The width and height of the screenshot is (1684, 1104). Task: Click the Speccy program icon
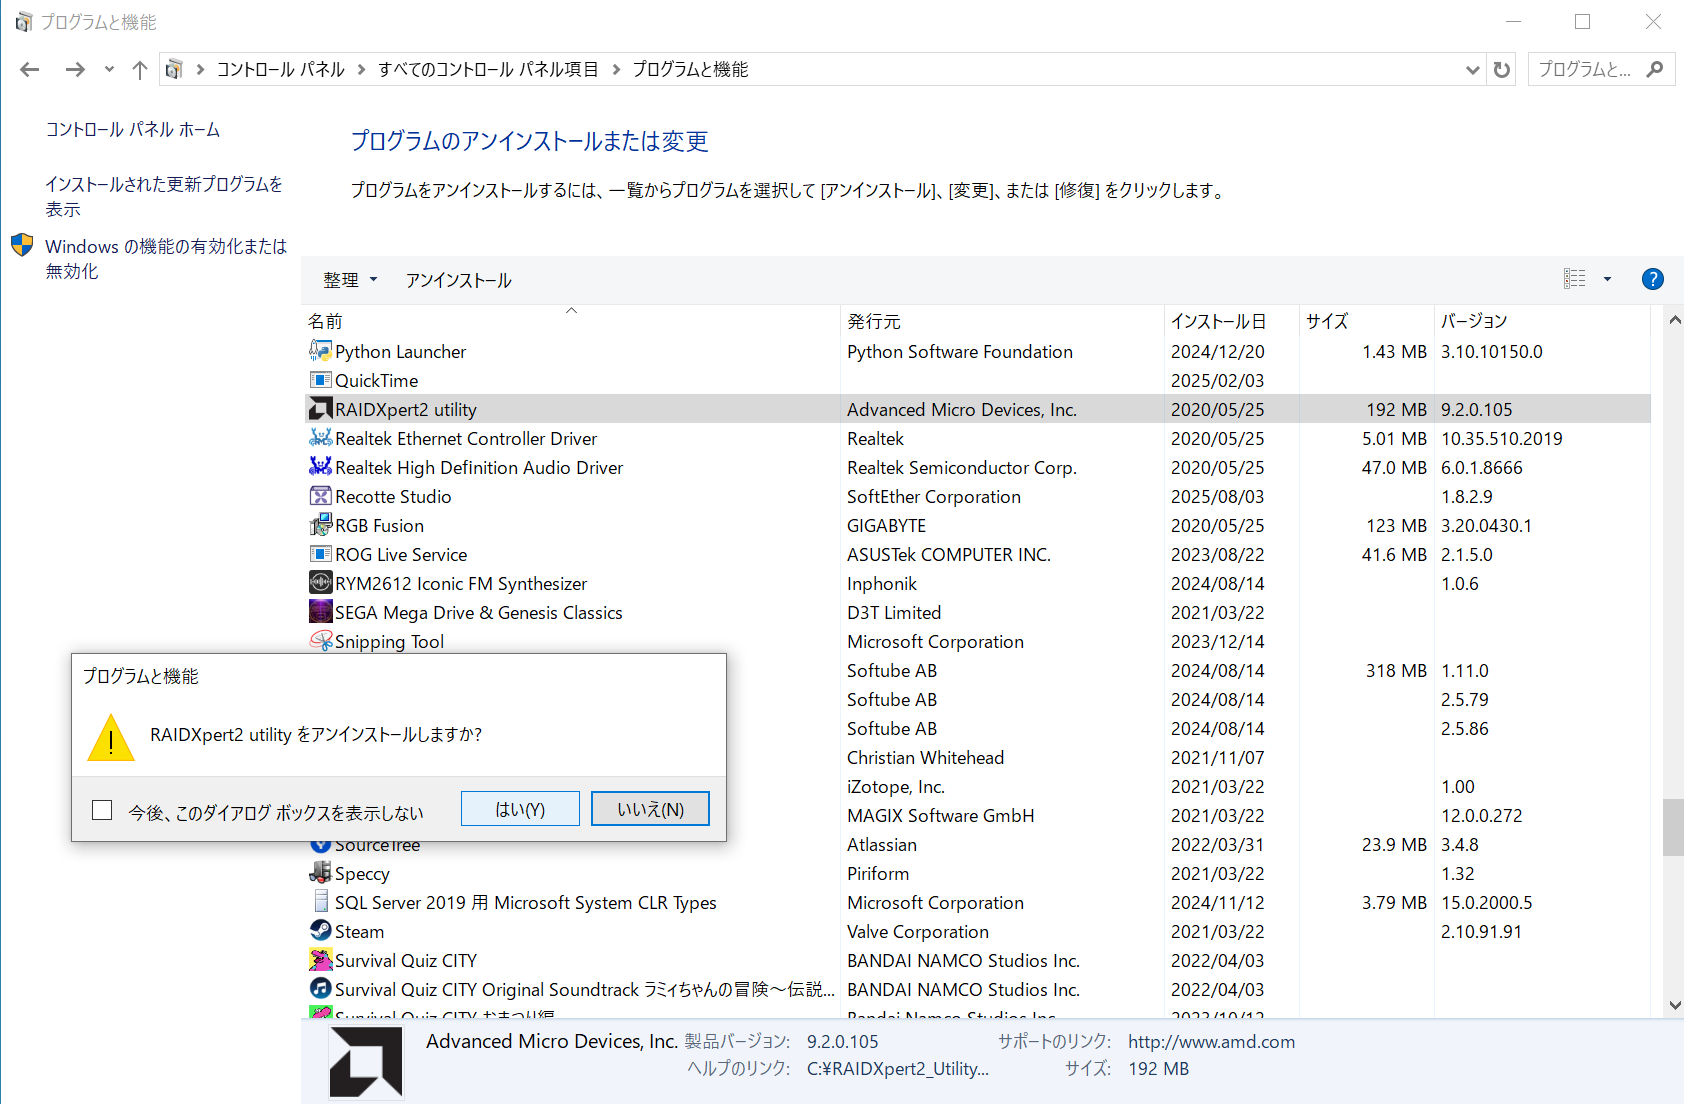(x=320, y=873)
